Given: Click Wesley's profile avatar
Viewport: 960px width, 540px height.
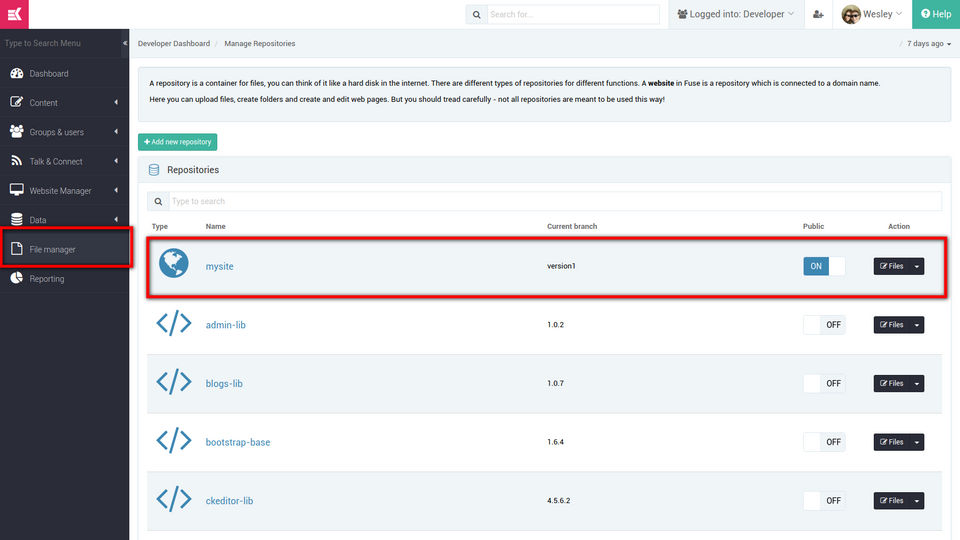Looking at the screenshot, I should [x=851, y=14].
